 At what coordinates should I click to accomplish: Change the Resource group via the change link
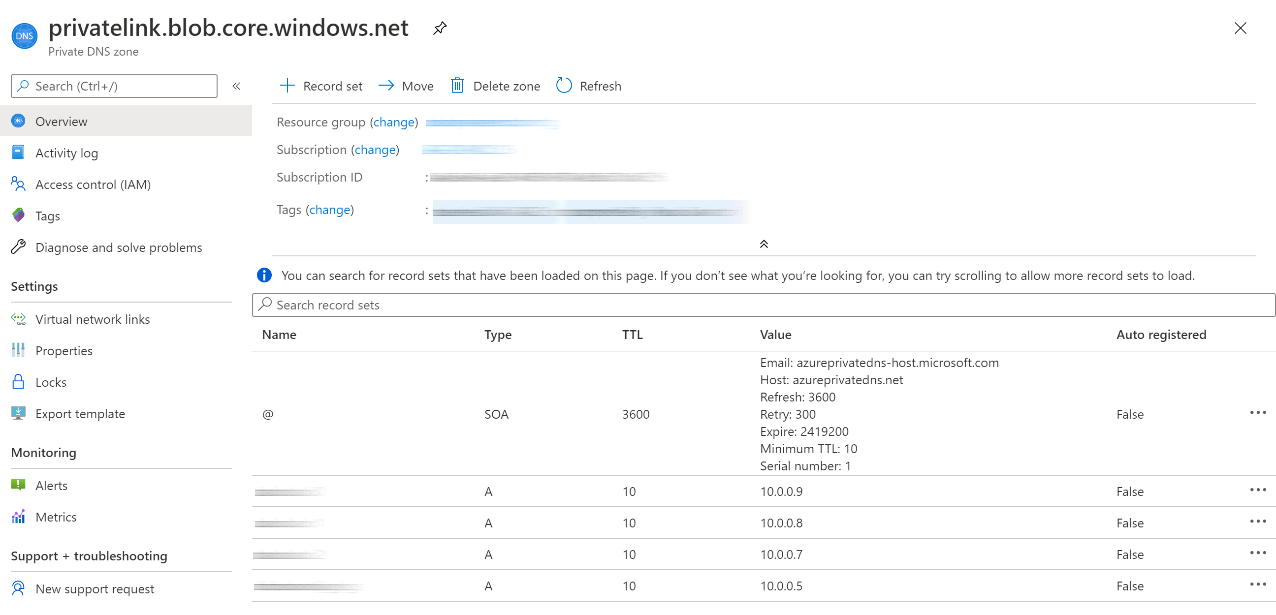click(394, 122)
